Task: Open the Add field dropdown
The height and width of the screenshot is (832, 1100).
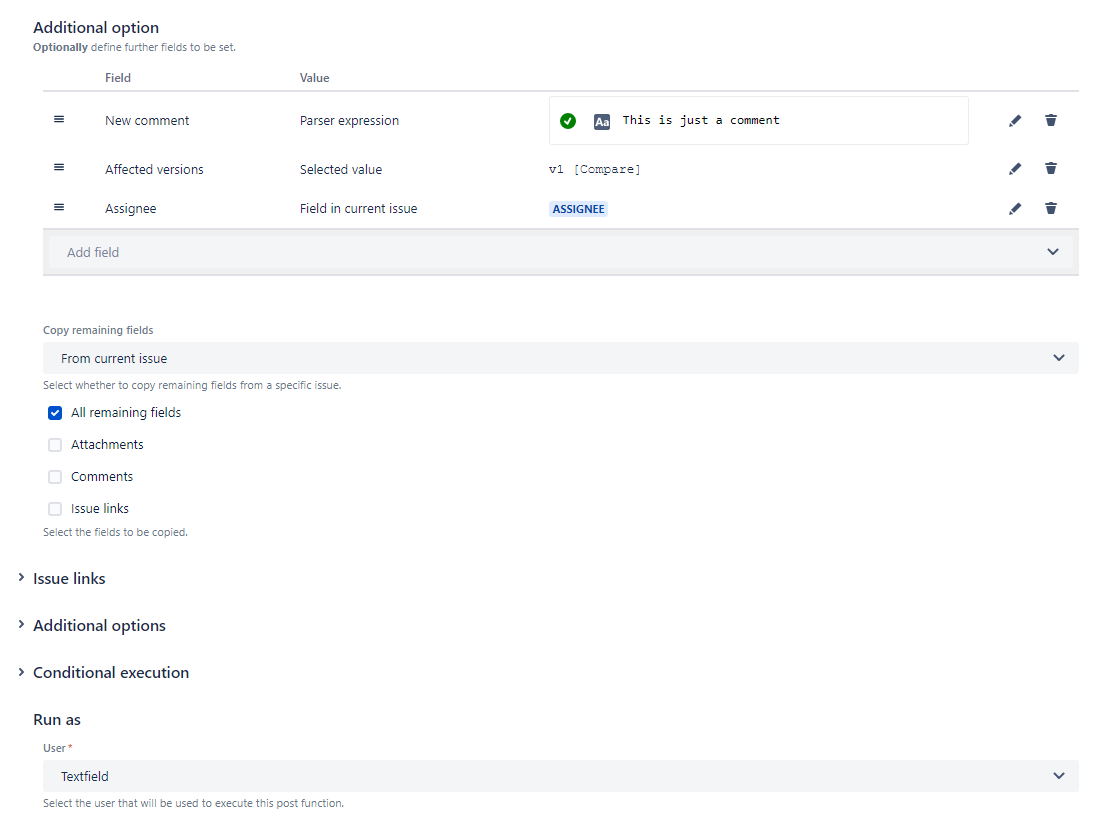Action: (x=561, y=252)
